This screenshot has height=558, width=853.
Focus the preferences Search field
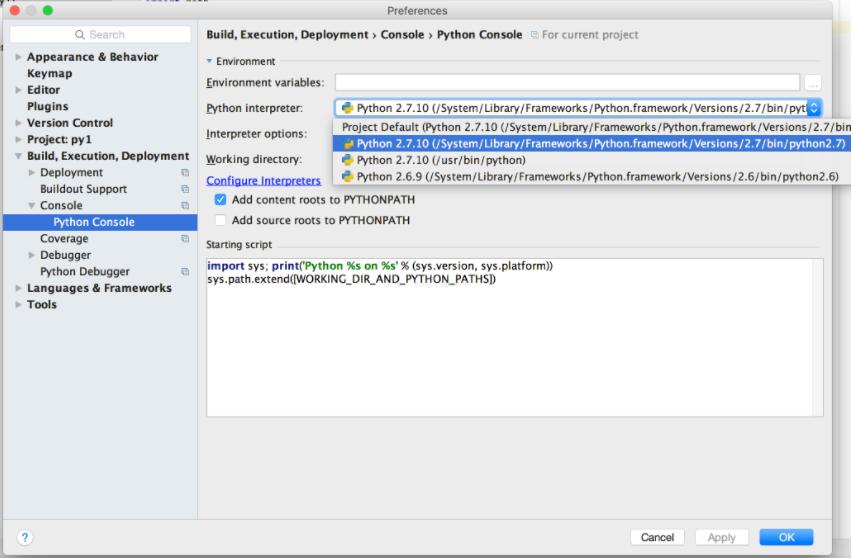coord(100,35)
